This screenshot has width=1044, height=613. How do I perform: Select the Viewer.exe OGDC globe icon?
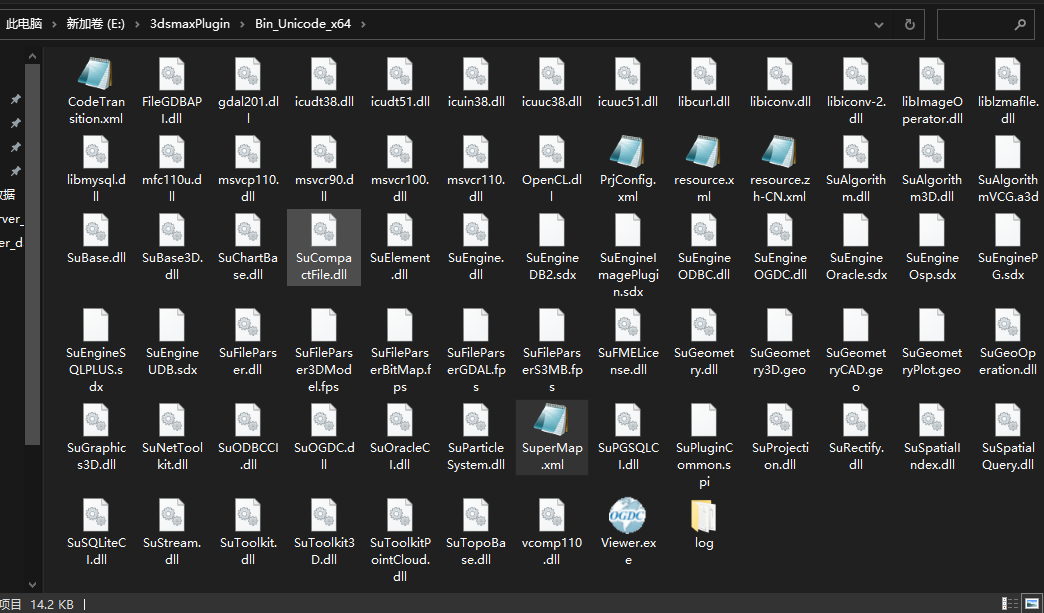tap(628, 515)
